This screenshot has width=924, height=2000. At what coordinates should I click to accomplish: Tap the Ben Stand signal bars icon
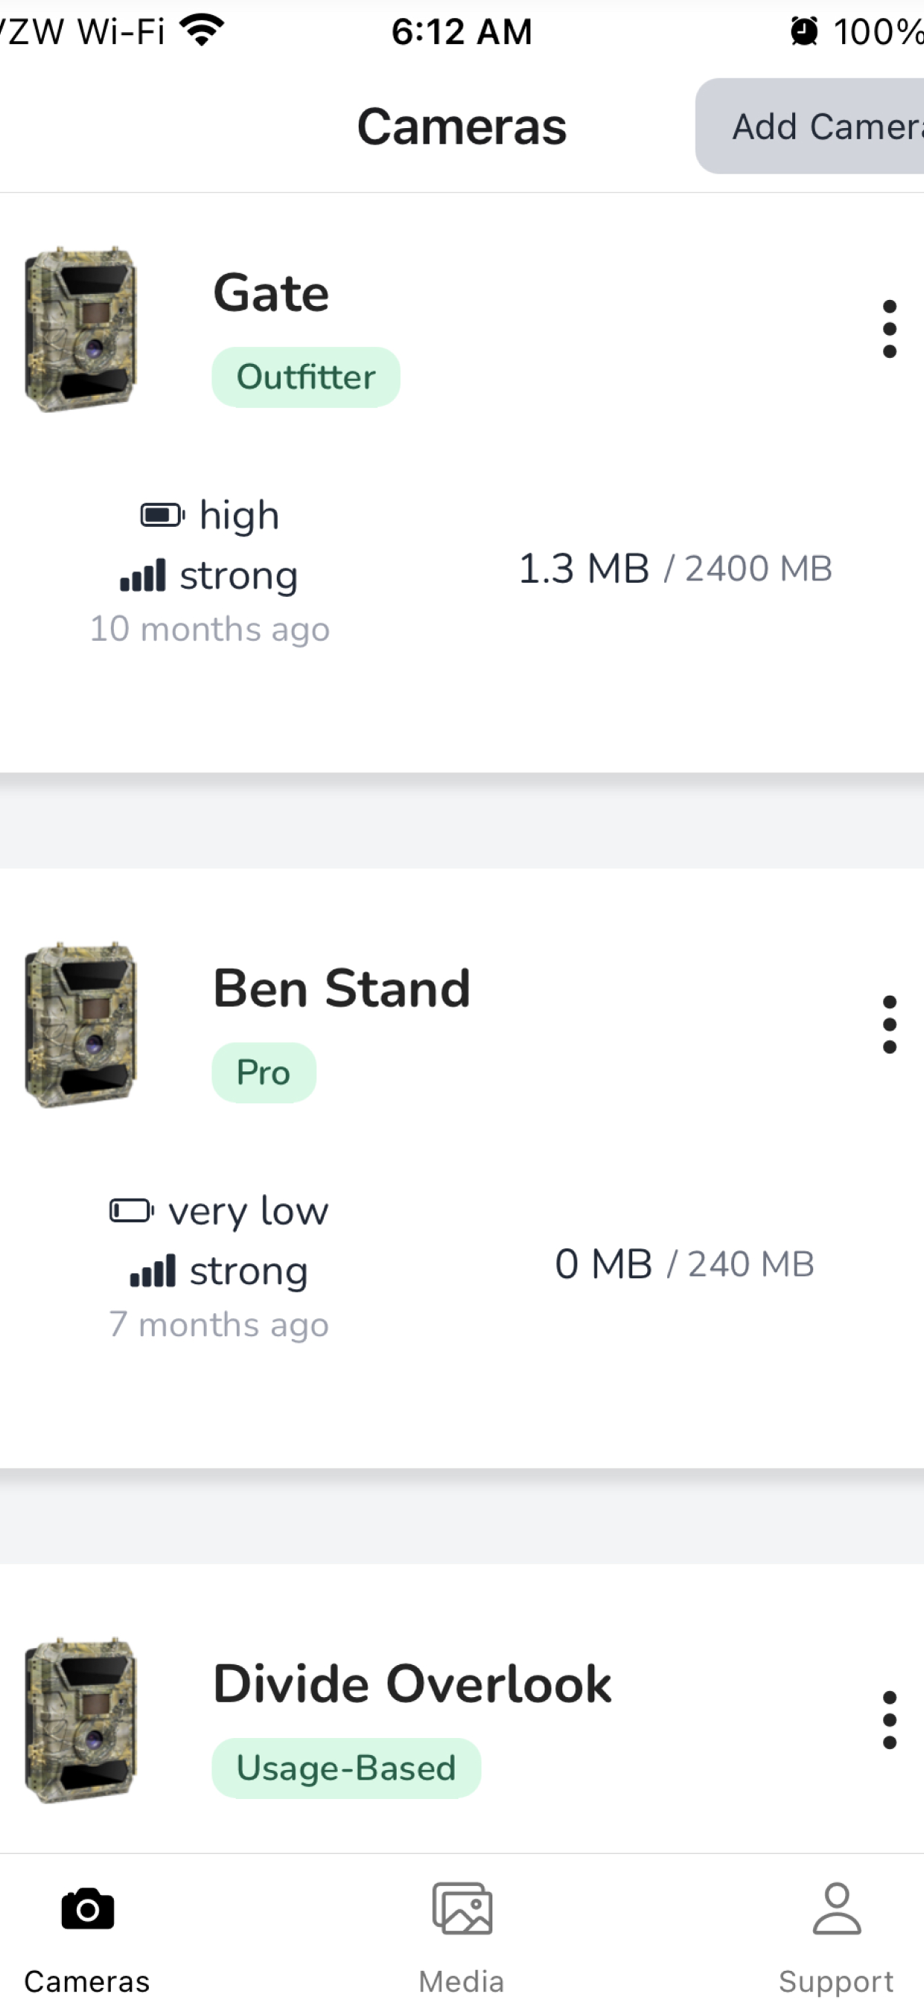152,1271
